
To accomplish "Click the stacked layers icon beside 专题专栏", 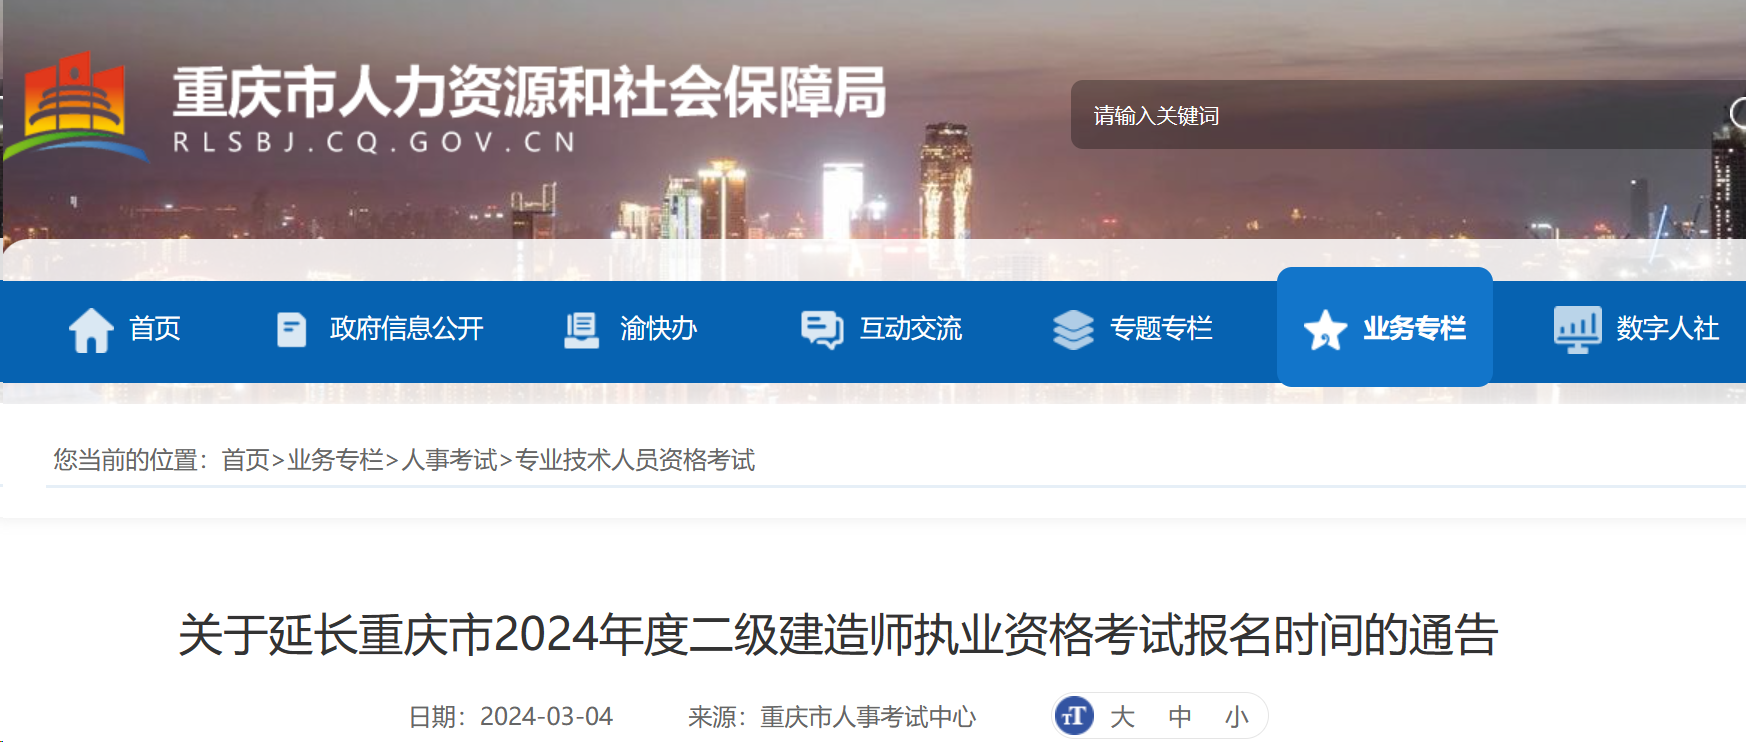I will 1073,330.
